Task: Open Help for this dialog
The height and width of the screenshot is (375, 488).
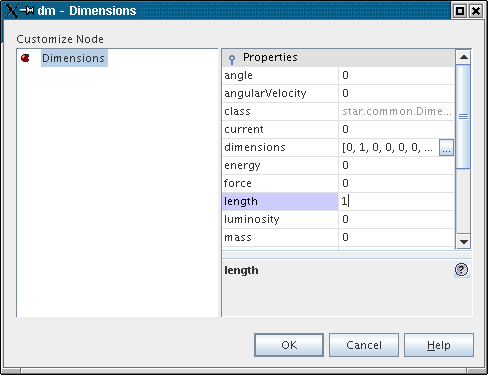Action: [x=439, y=345]
